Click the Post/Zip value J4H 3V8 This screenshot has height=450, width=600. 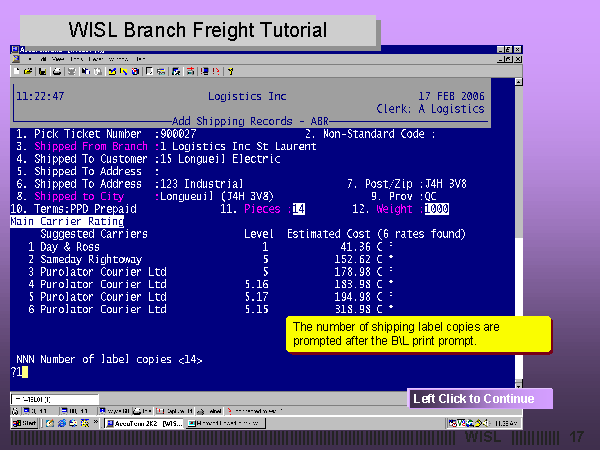[446, 184]
